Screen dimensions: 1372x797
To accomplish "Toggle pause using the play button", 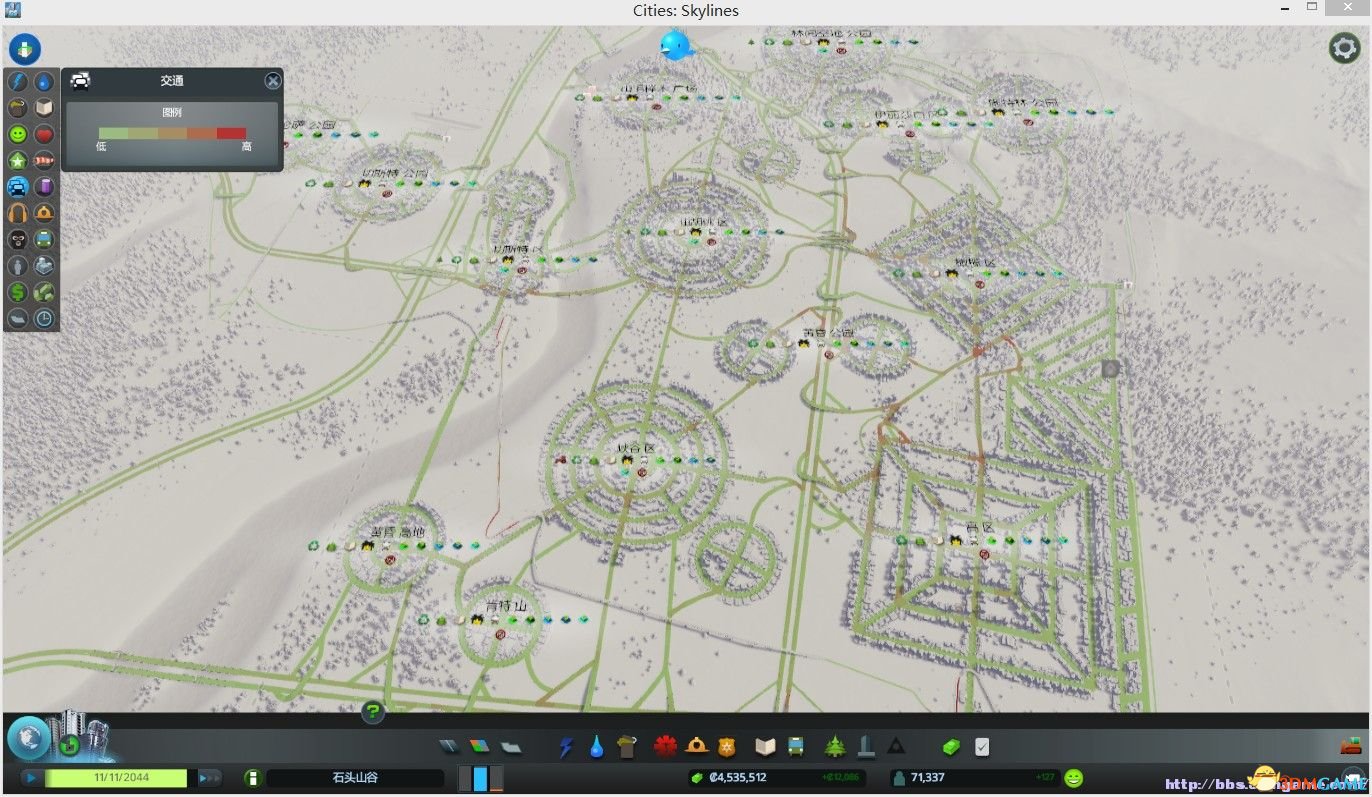I will [x=32, y=777].
